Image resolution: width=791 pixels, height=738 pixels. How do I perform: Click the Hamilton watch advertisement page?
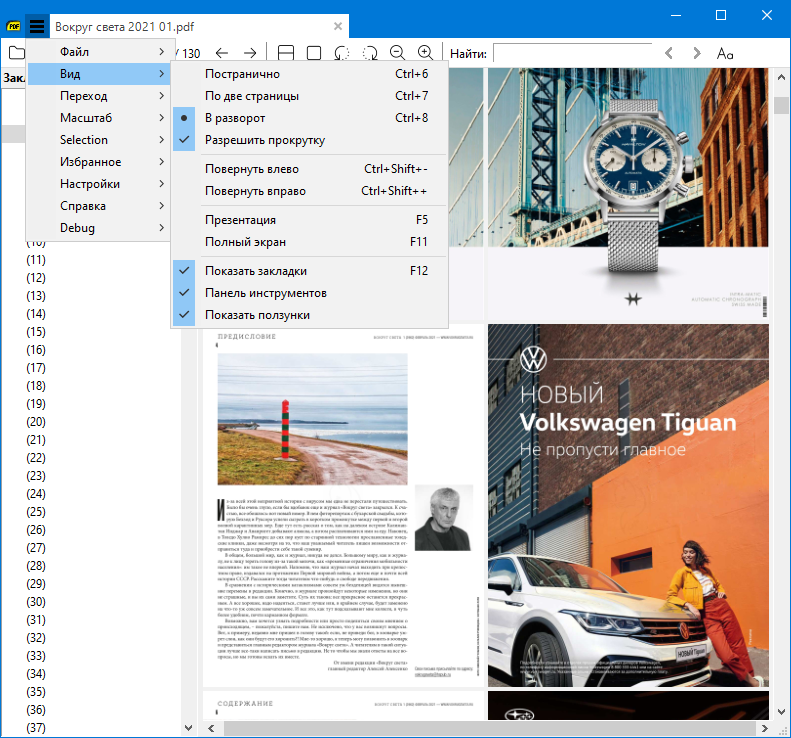pos(628,193)
